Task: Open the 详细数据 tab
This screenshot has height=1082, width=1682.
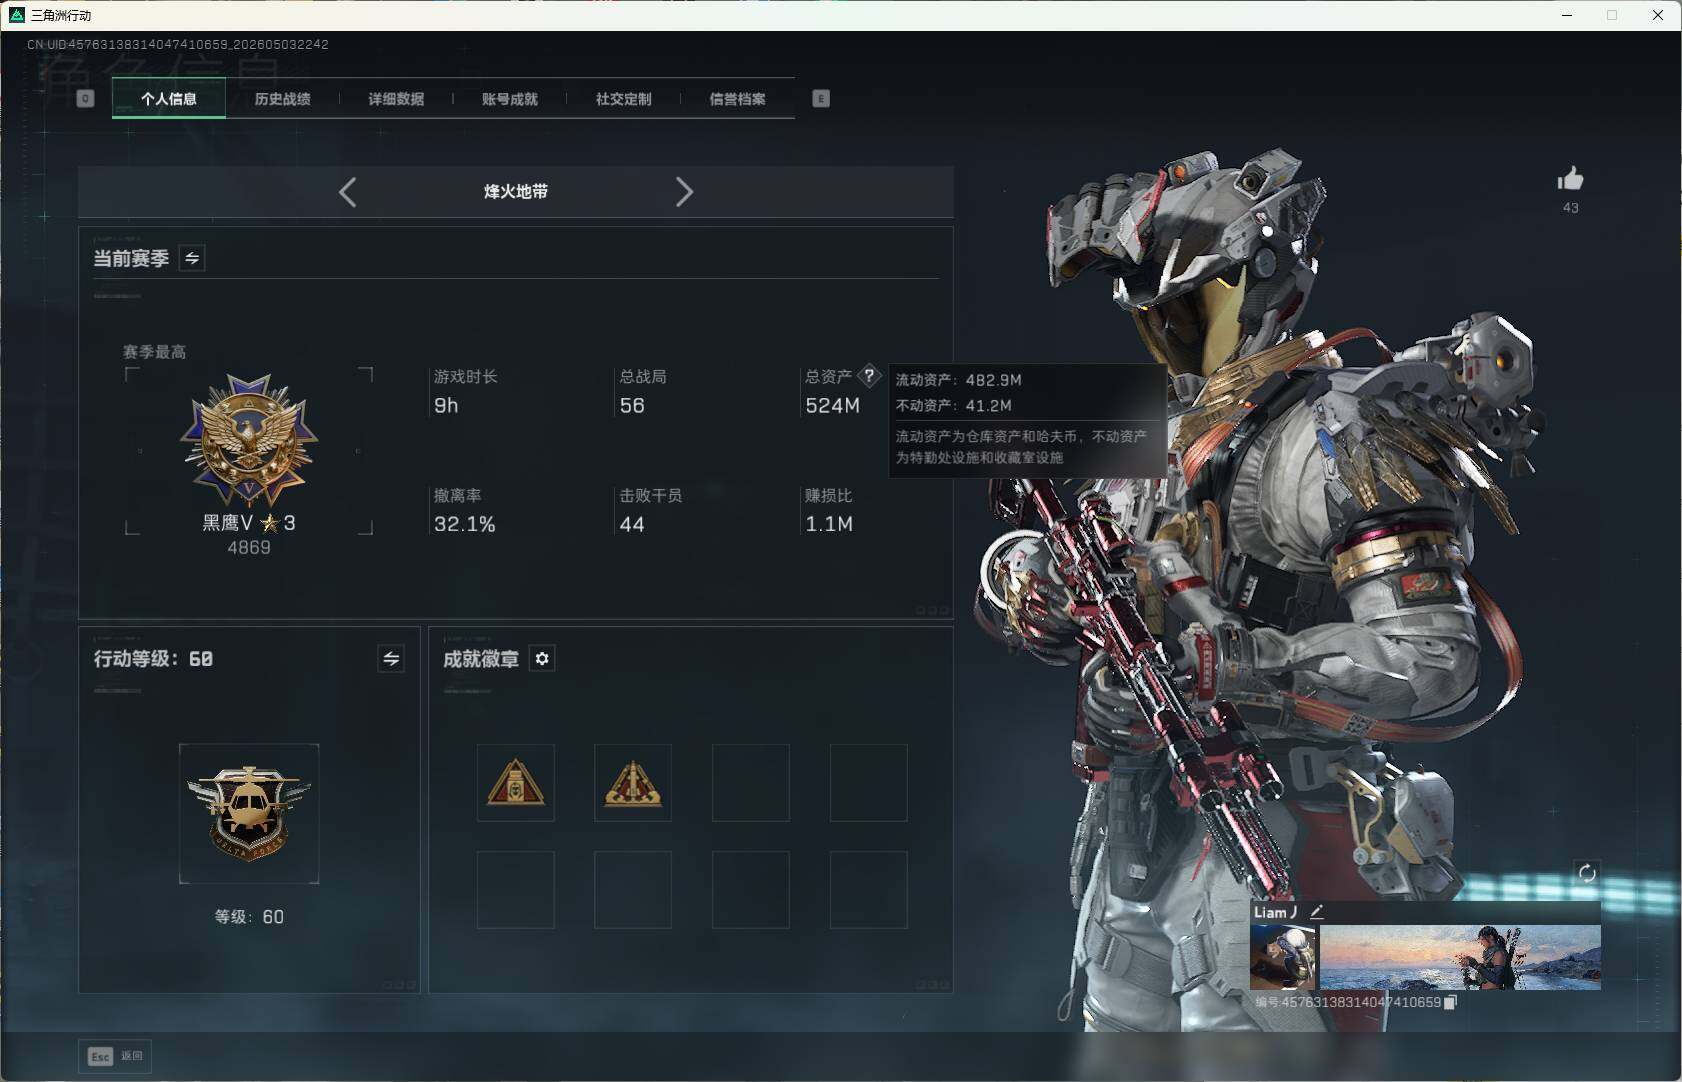Action: (x=396, y=98)
